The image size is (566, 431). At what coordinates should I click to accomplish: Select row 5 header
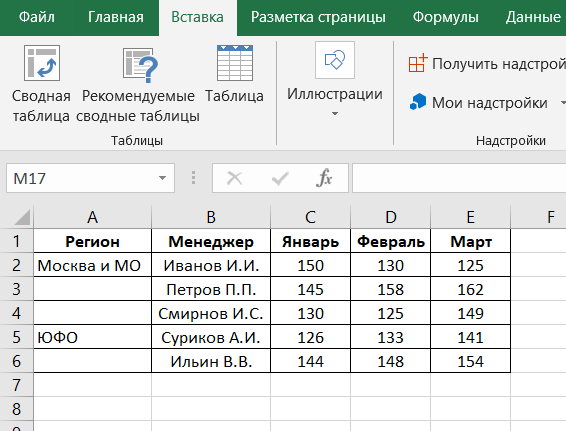(x=17, y=337)
